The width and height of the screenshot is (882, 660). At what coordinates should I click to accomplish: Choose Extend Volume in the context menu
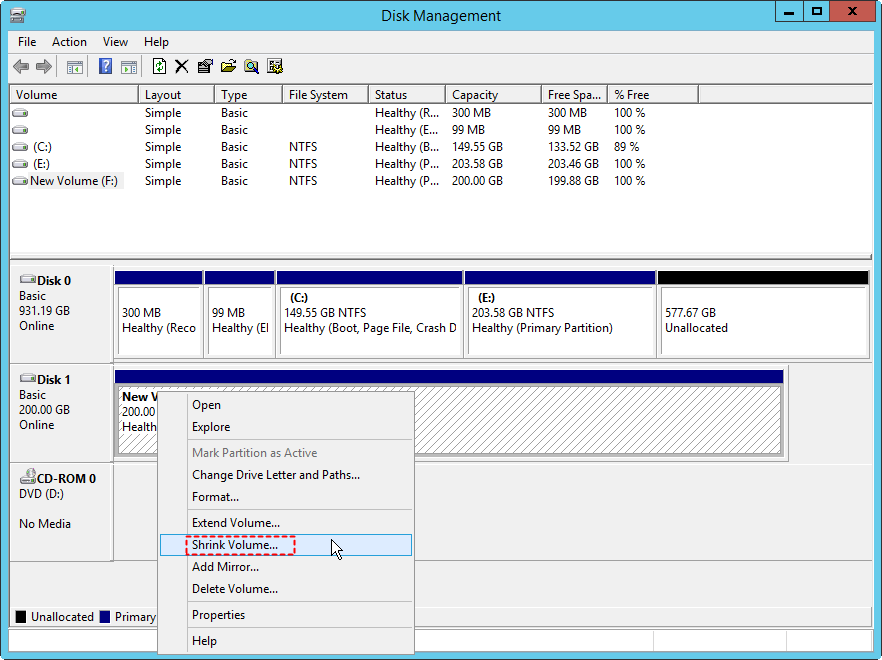(236, 523)
